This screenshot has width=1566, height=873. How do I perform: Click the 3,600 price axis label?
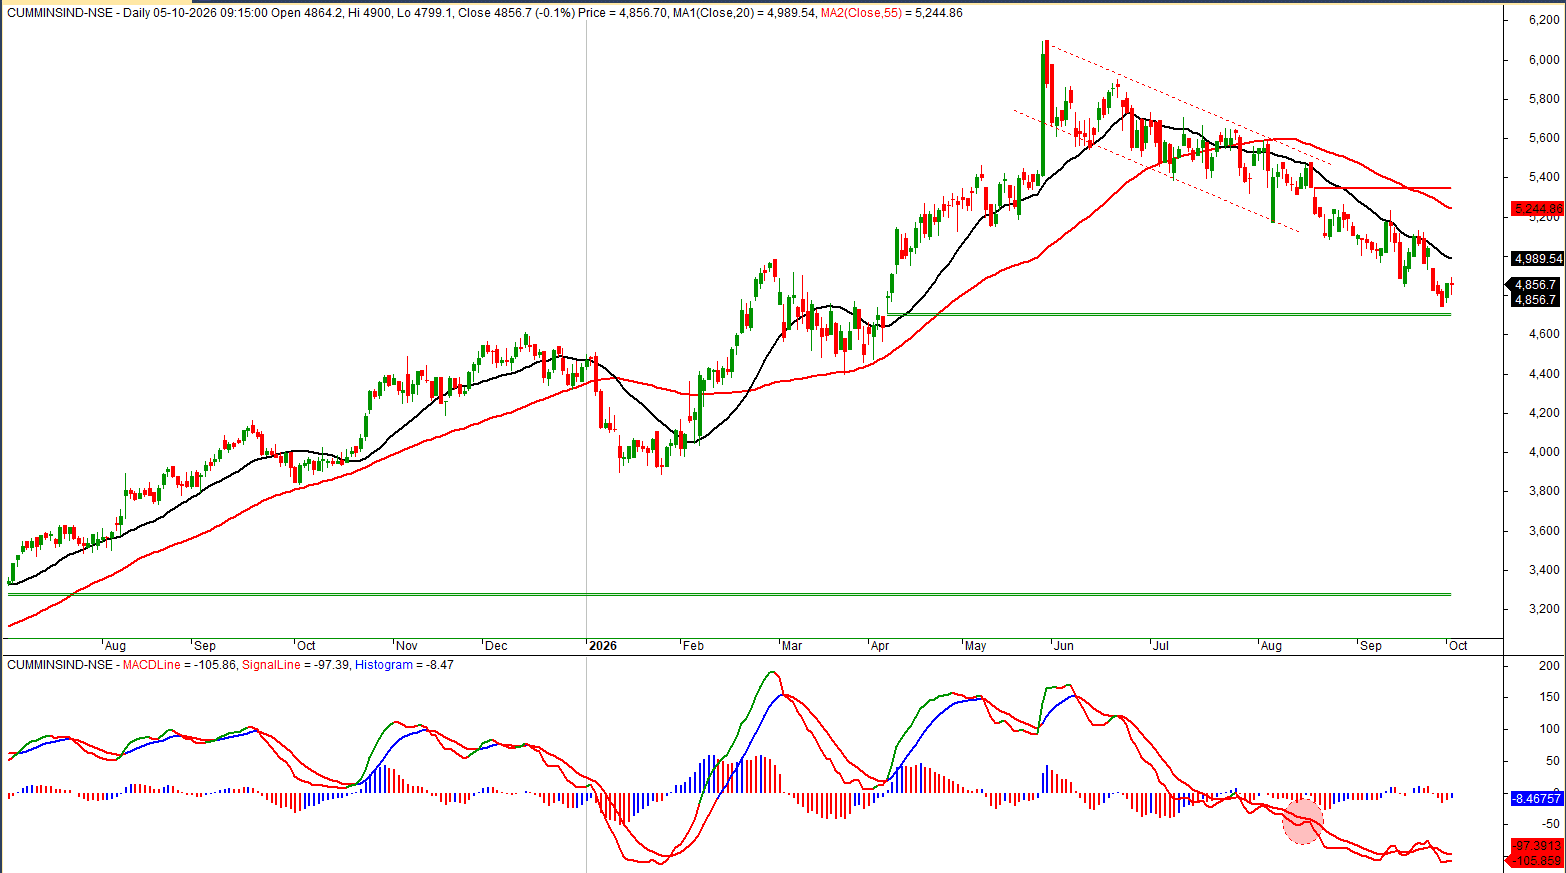point(1544,531)
